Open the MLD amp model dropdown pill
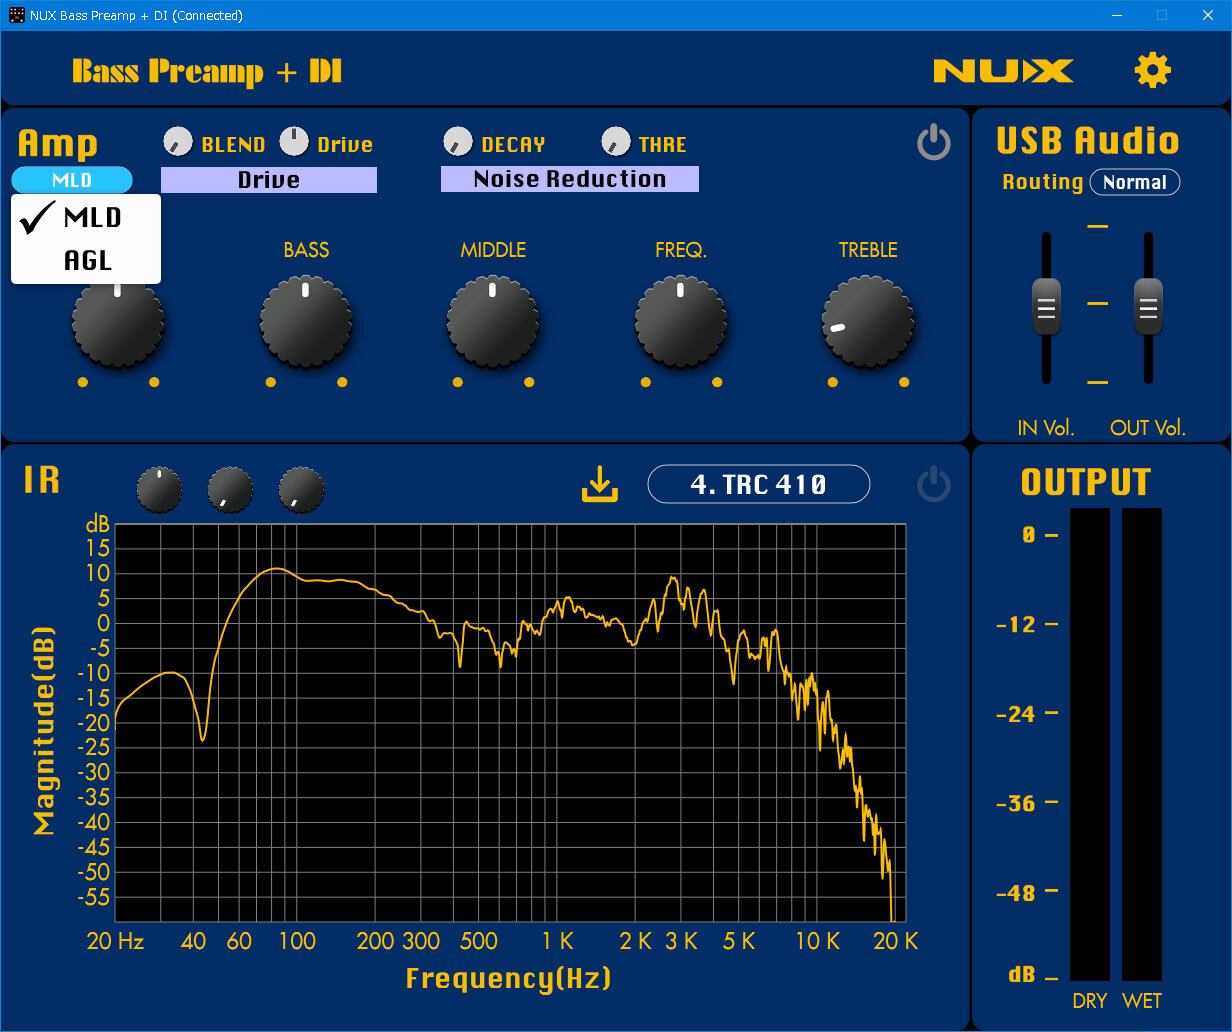Screen dimensions: 1232x1032 tap(72, 180)
